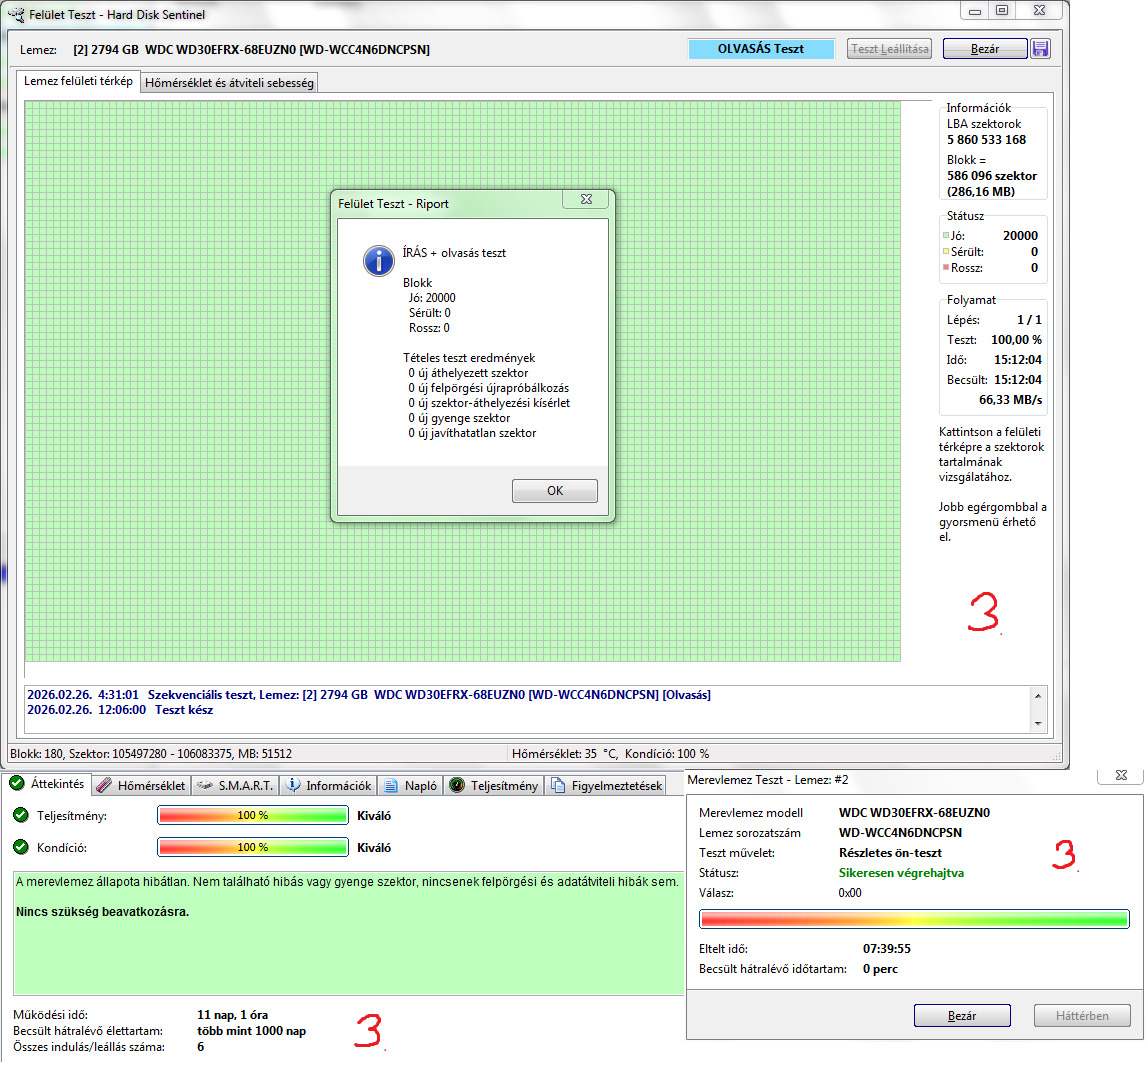Viewport: 1145px width, 1065px height.
Task: Click OK in the Felület Teszt Riport dialog
Action: 555,491
